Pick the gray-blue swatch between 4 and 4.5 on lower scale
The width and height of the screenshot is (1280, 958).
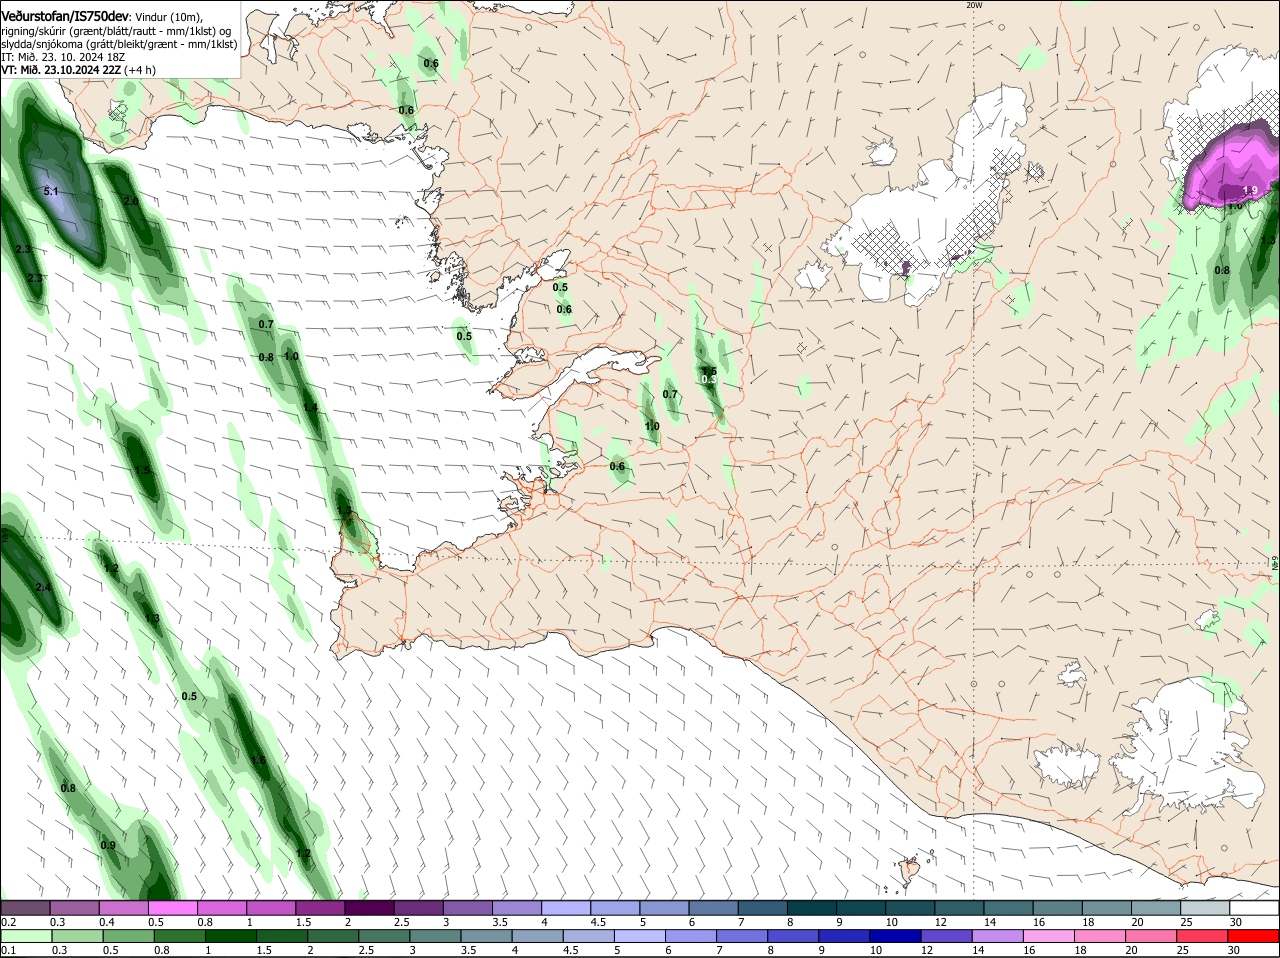540,936
